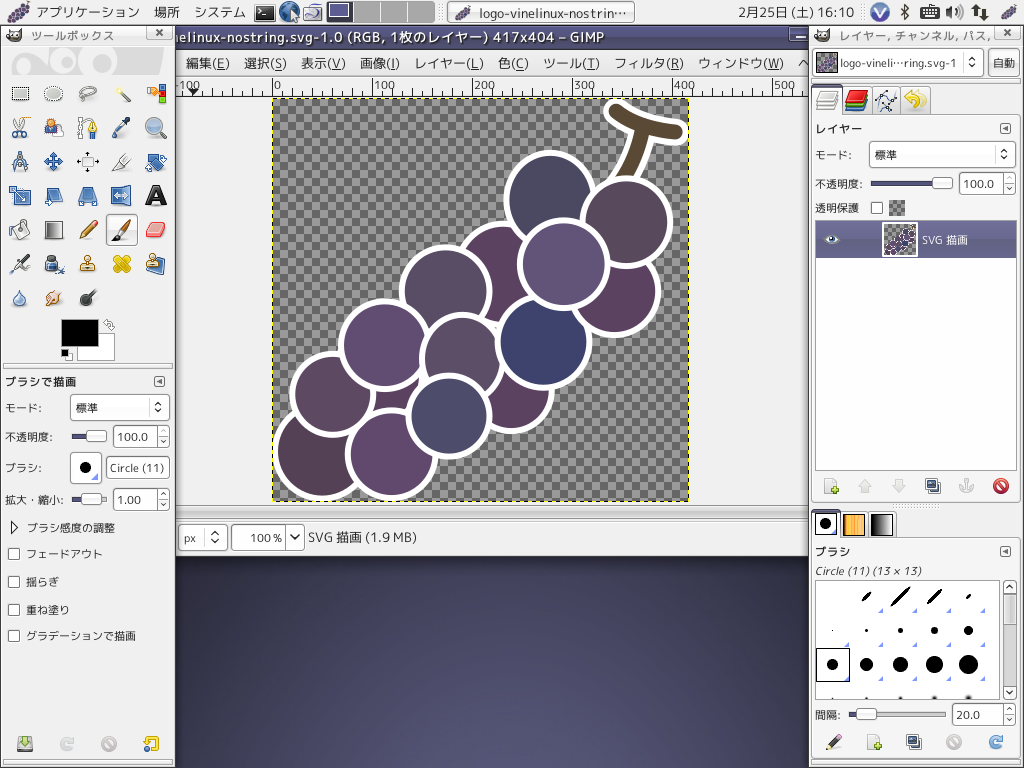Screen dimensions: 1024x768
Task: Open the 表示(V) menu
Action: point(323,63)
